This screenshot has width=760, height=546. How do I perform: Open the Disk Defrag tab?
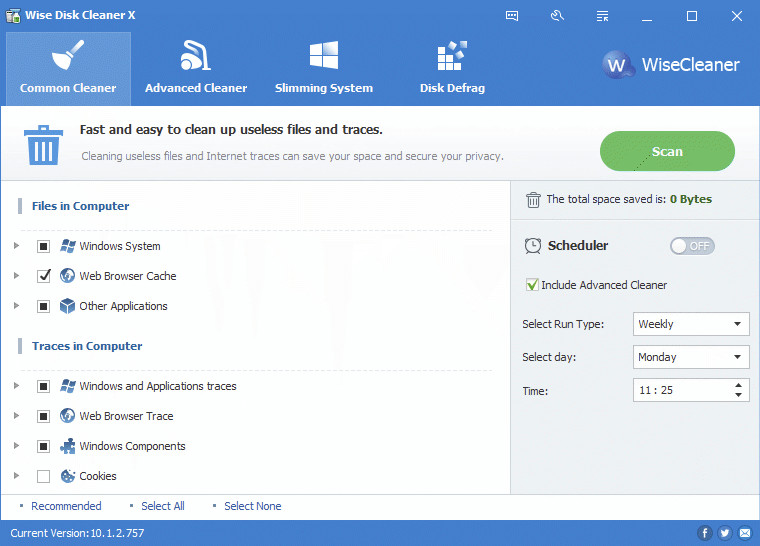pos(452,68)
